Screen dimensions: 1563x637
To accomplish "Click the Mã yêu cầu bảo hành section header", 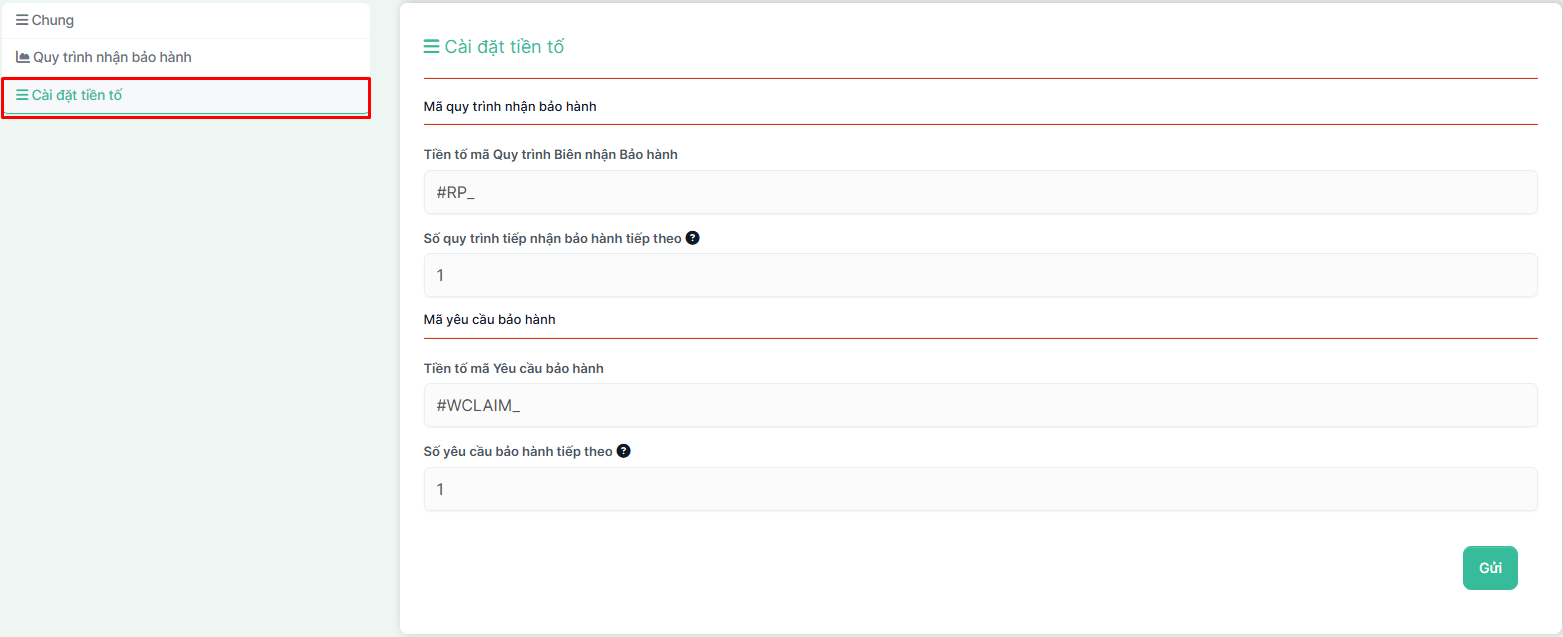I will pos(489,319).
